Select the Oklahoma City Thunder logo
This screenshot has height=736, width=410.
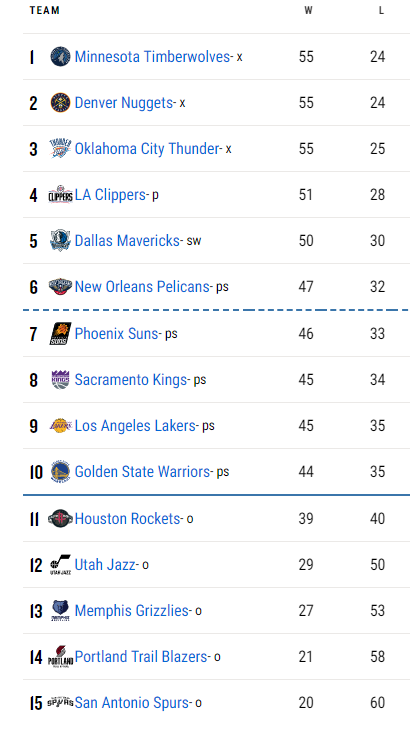click(60, 149)
